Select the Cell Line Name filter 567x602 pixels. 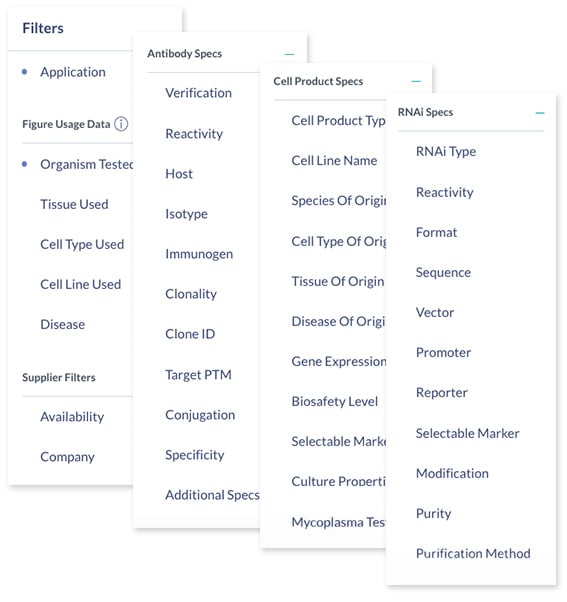tap(334, 160)
